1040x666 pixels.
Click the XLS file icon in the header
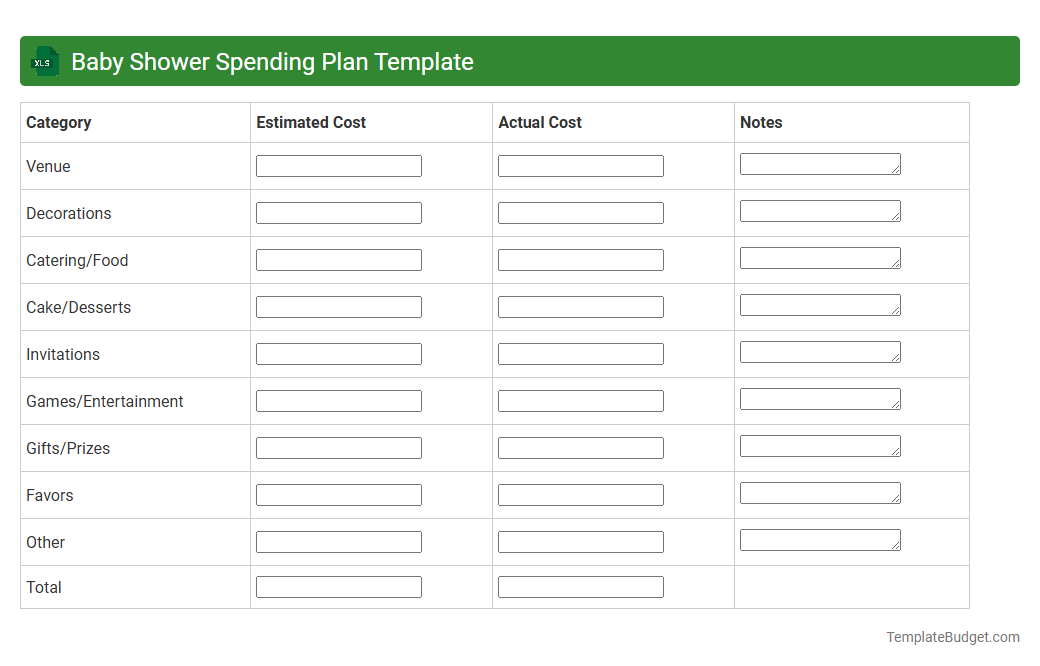pos(44,61)
